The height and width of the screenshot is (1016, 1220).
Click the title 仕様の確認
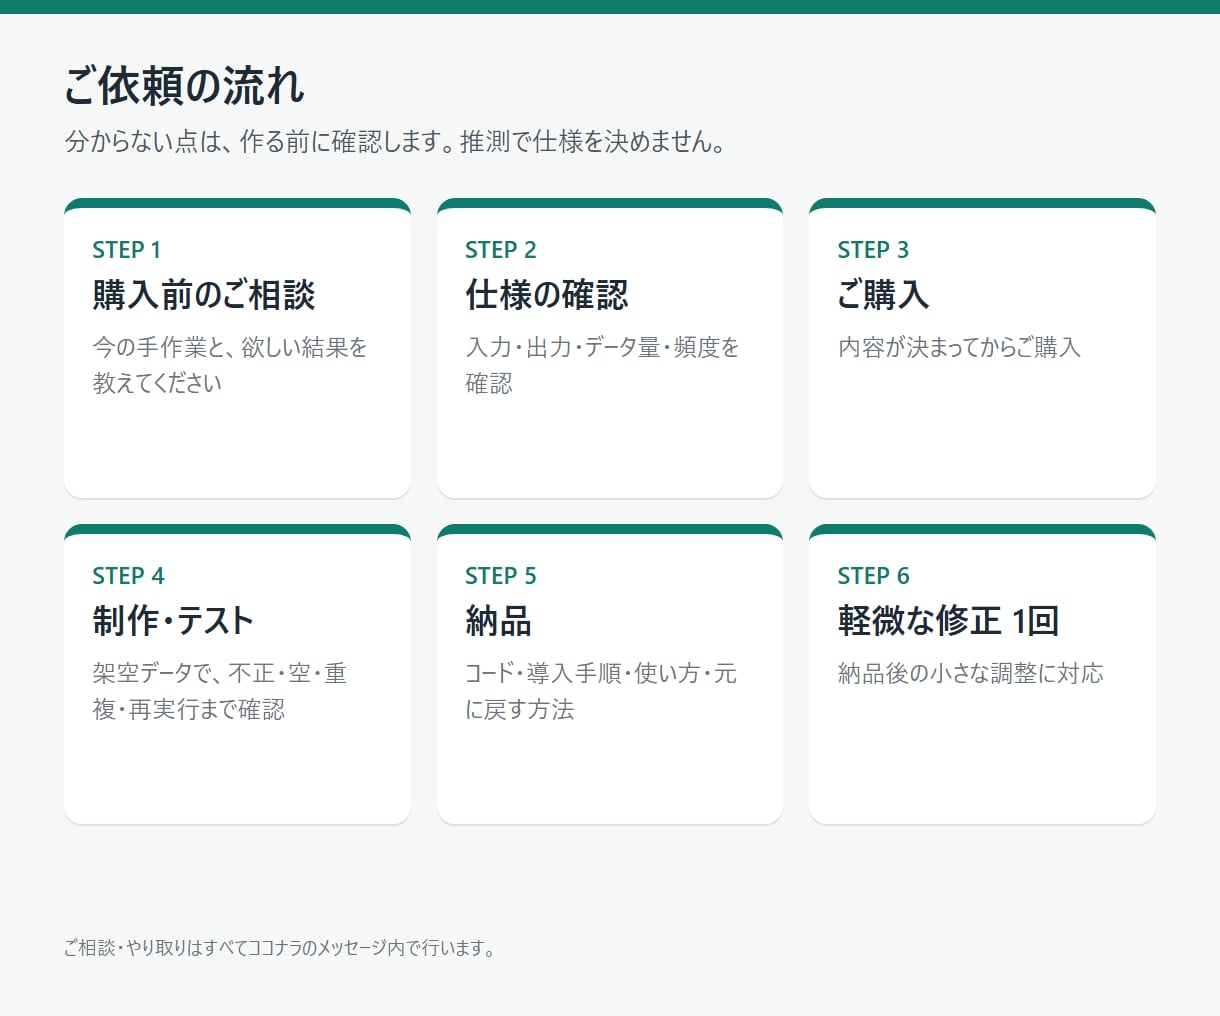tap(547, 295)
